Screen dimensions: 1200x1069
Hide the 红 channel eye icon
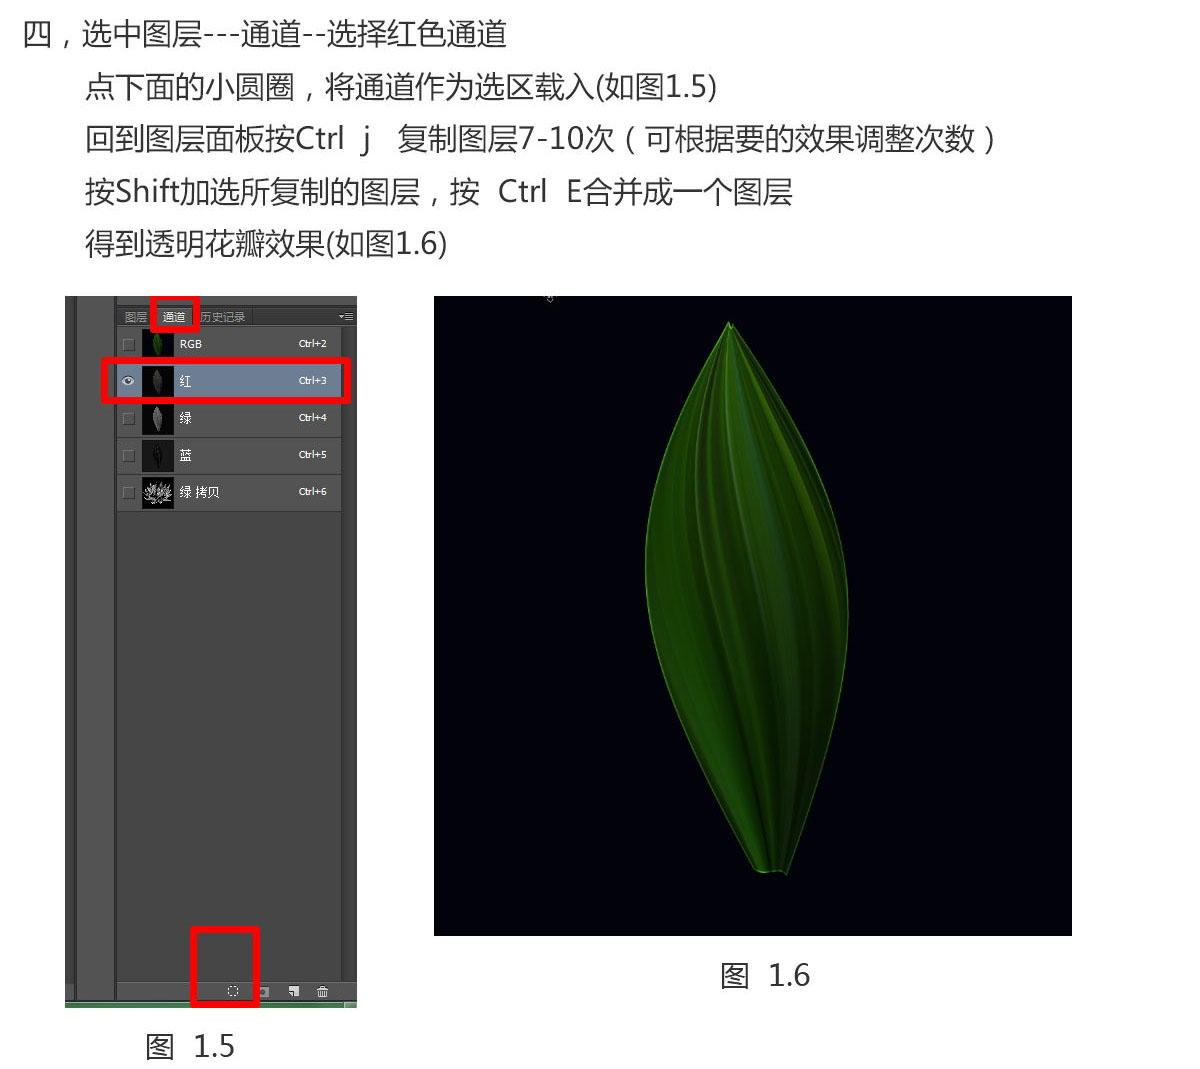[128, 381]
